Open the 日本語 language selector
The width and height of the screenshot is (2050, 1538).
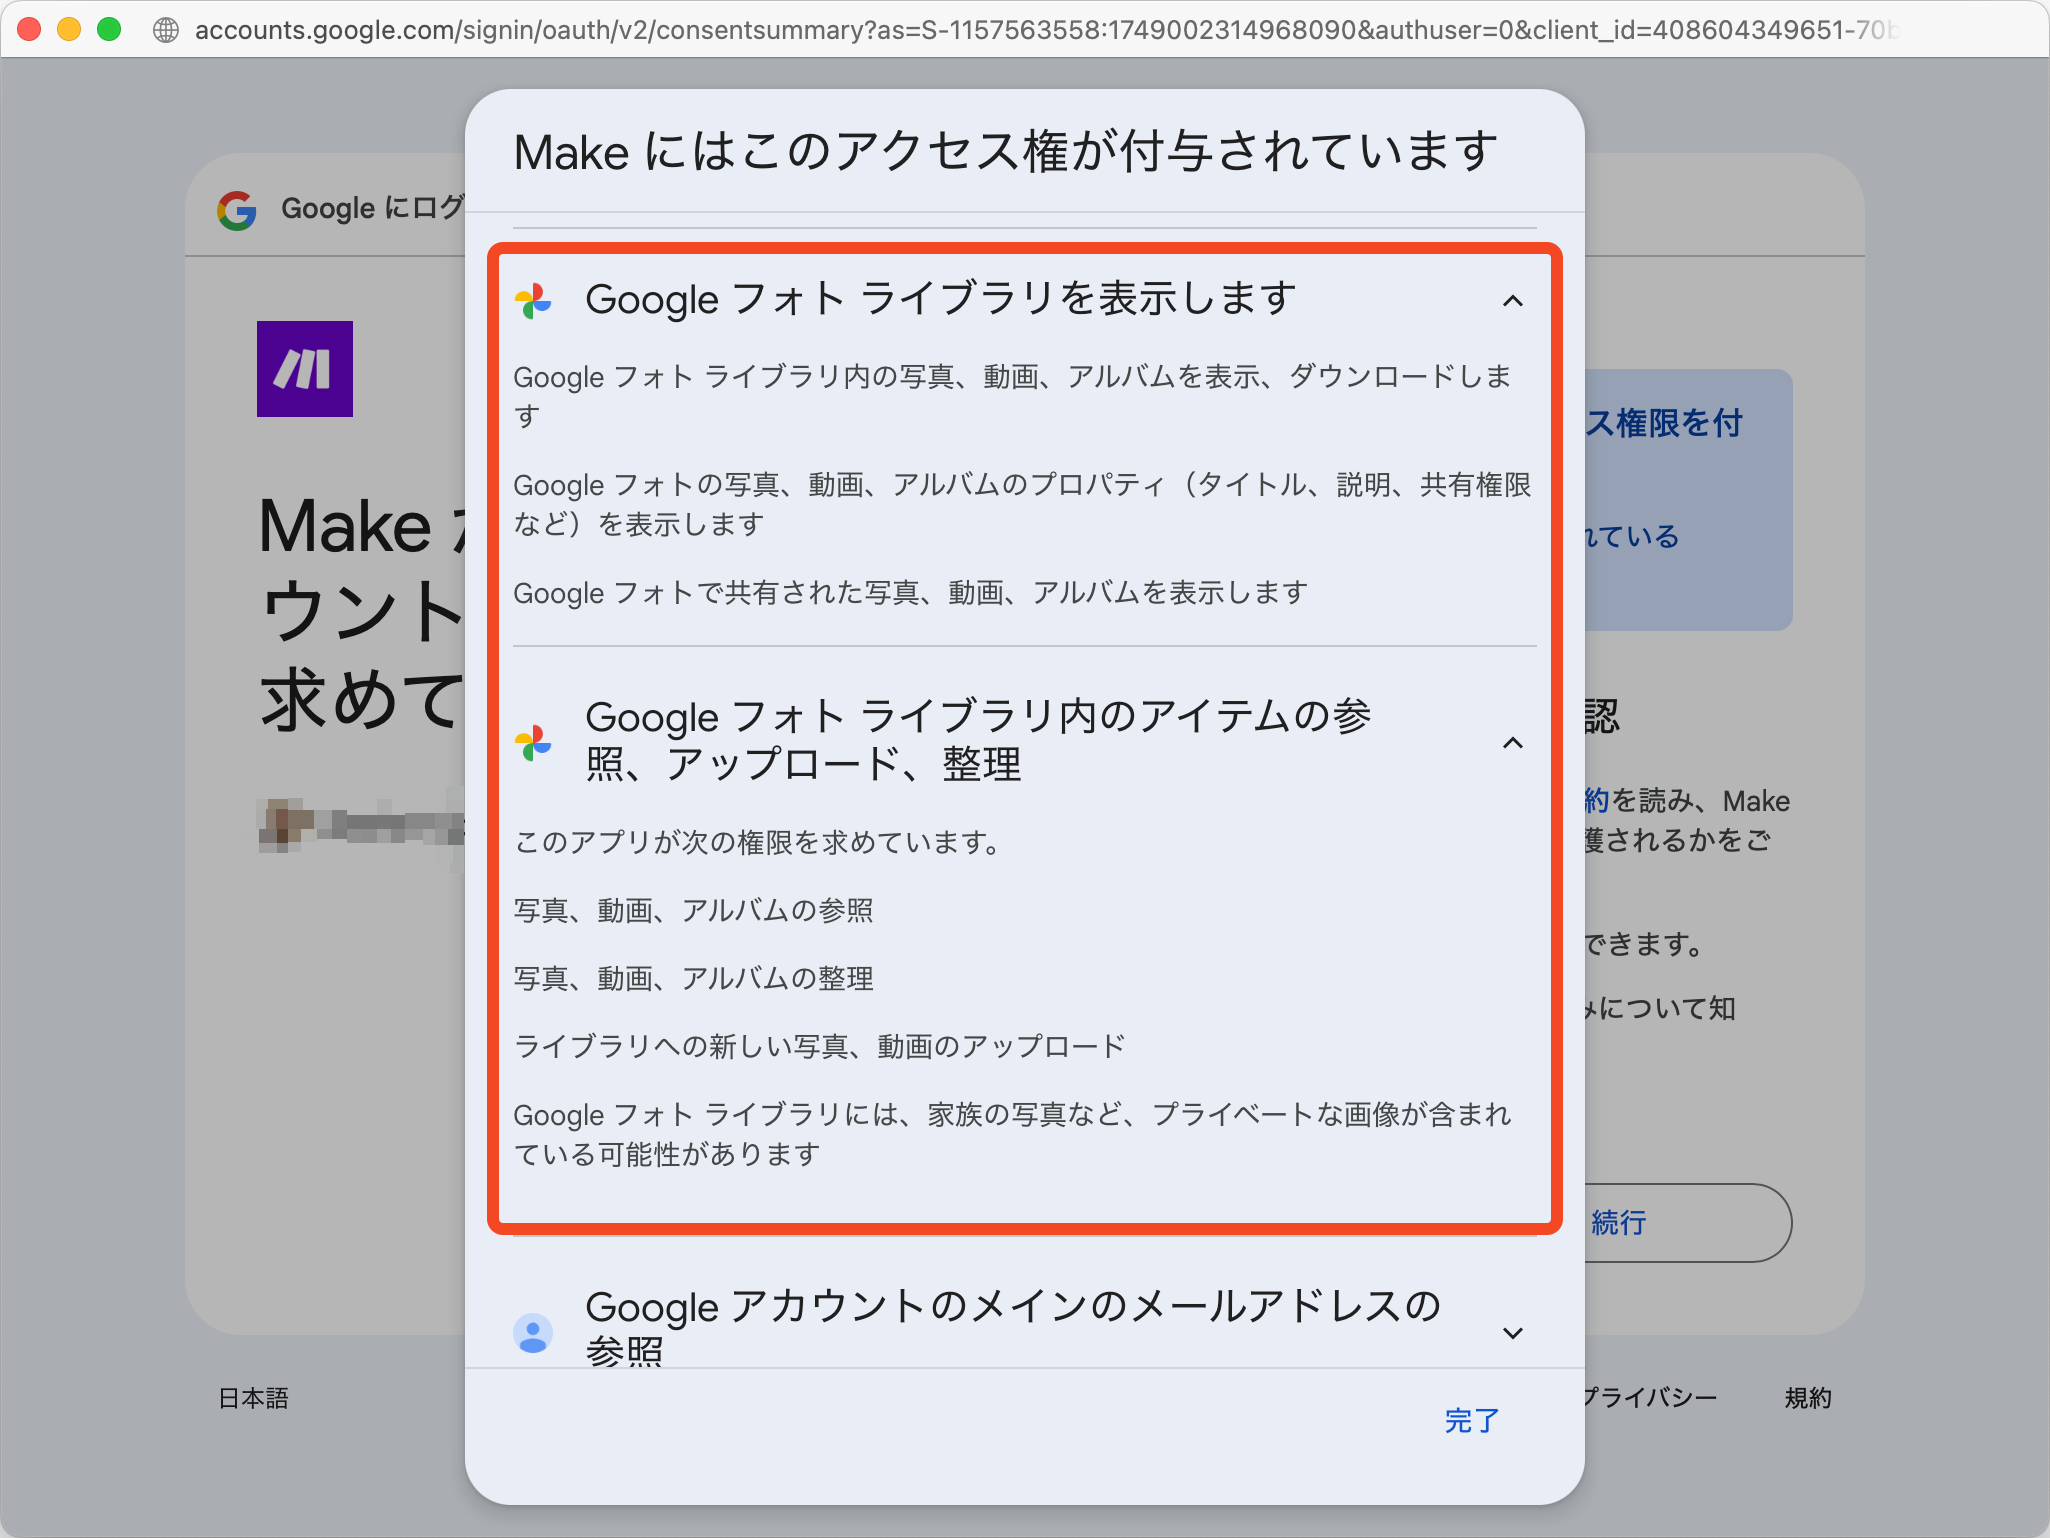[254, 1398]
